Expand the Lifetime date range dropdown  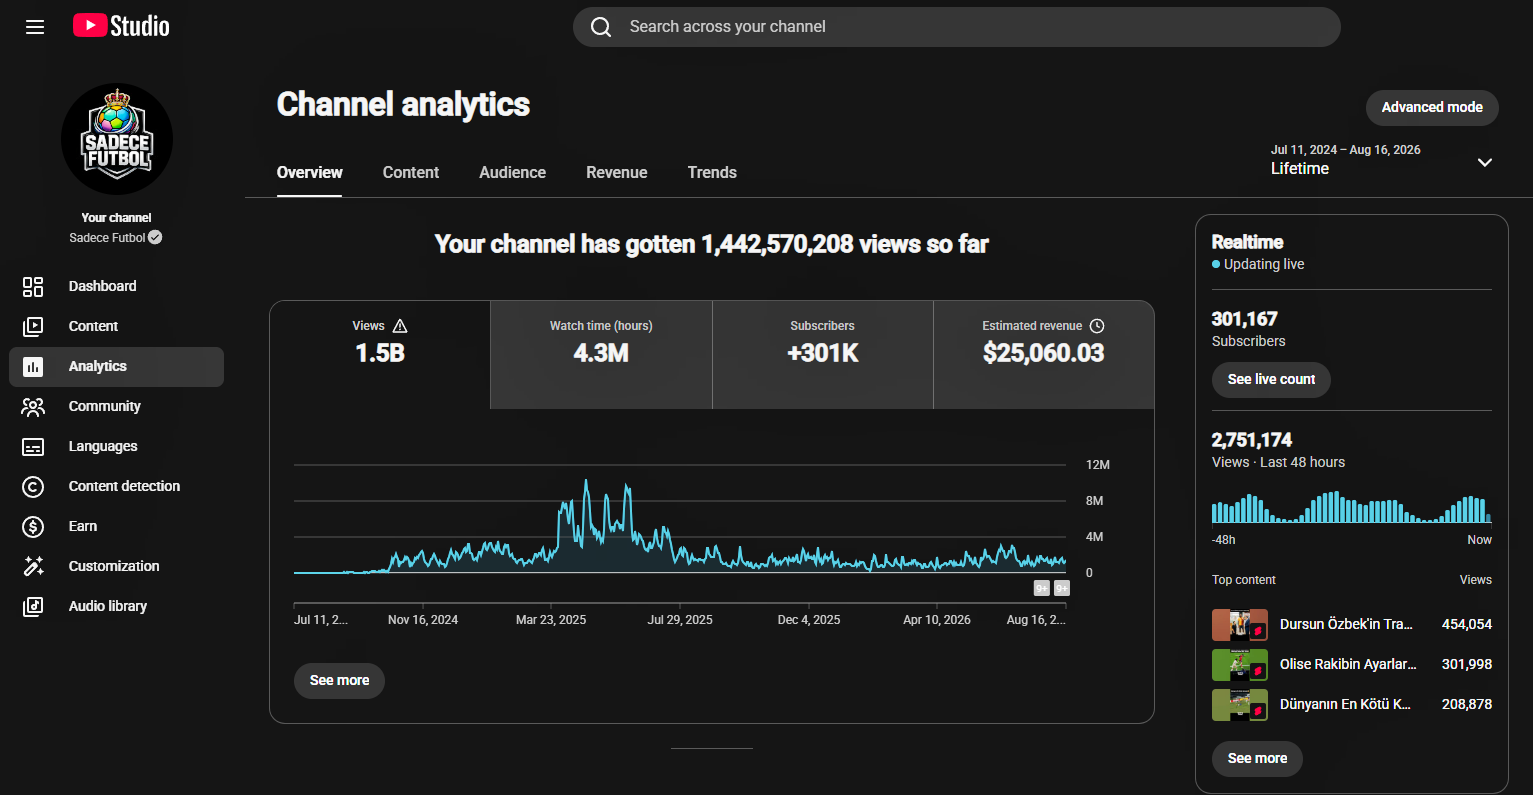pos(1485,162)
